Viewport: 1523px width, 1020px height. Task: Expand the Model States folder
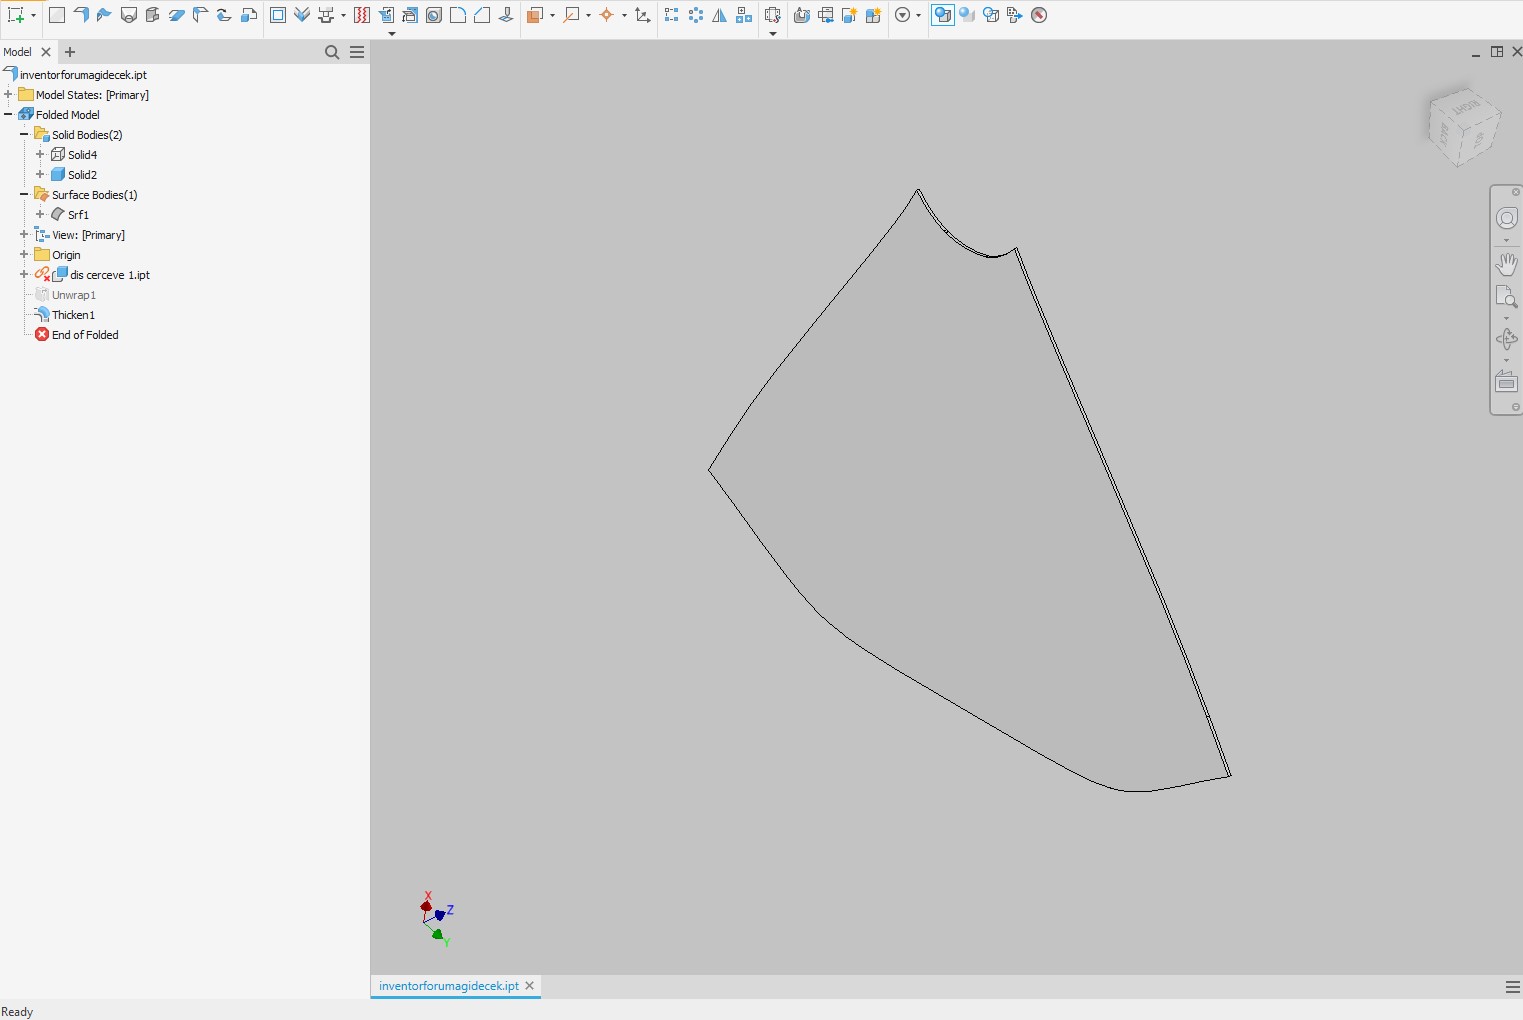coord(9,94)
